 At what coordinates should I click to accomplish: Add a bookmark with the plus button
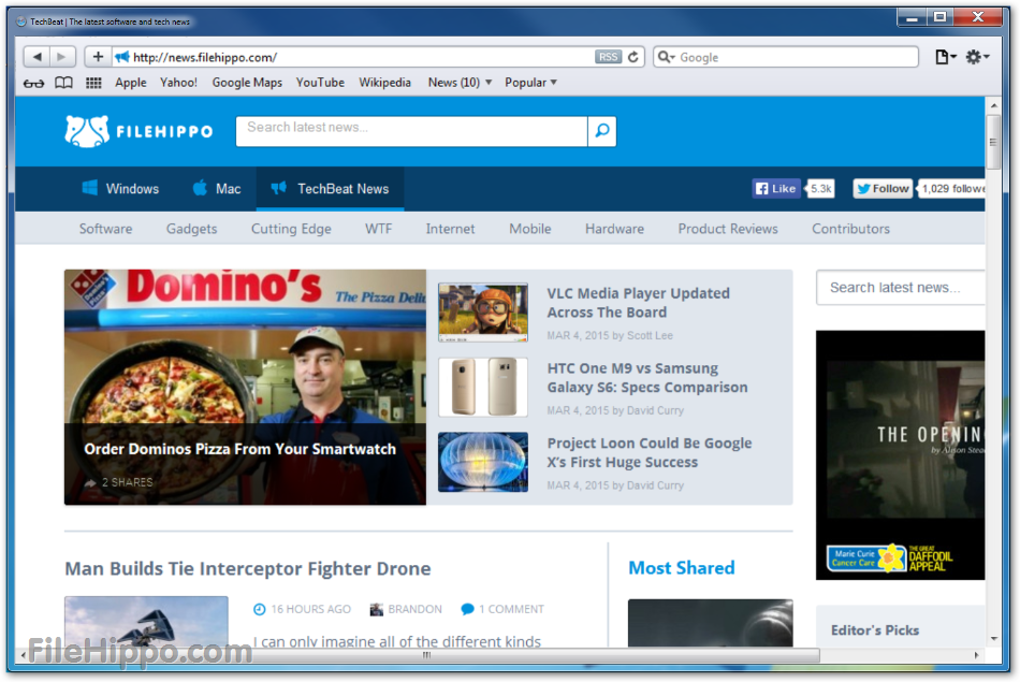98,57
